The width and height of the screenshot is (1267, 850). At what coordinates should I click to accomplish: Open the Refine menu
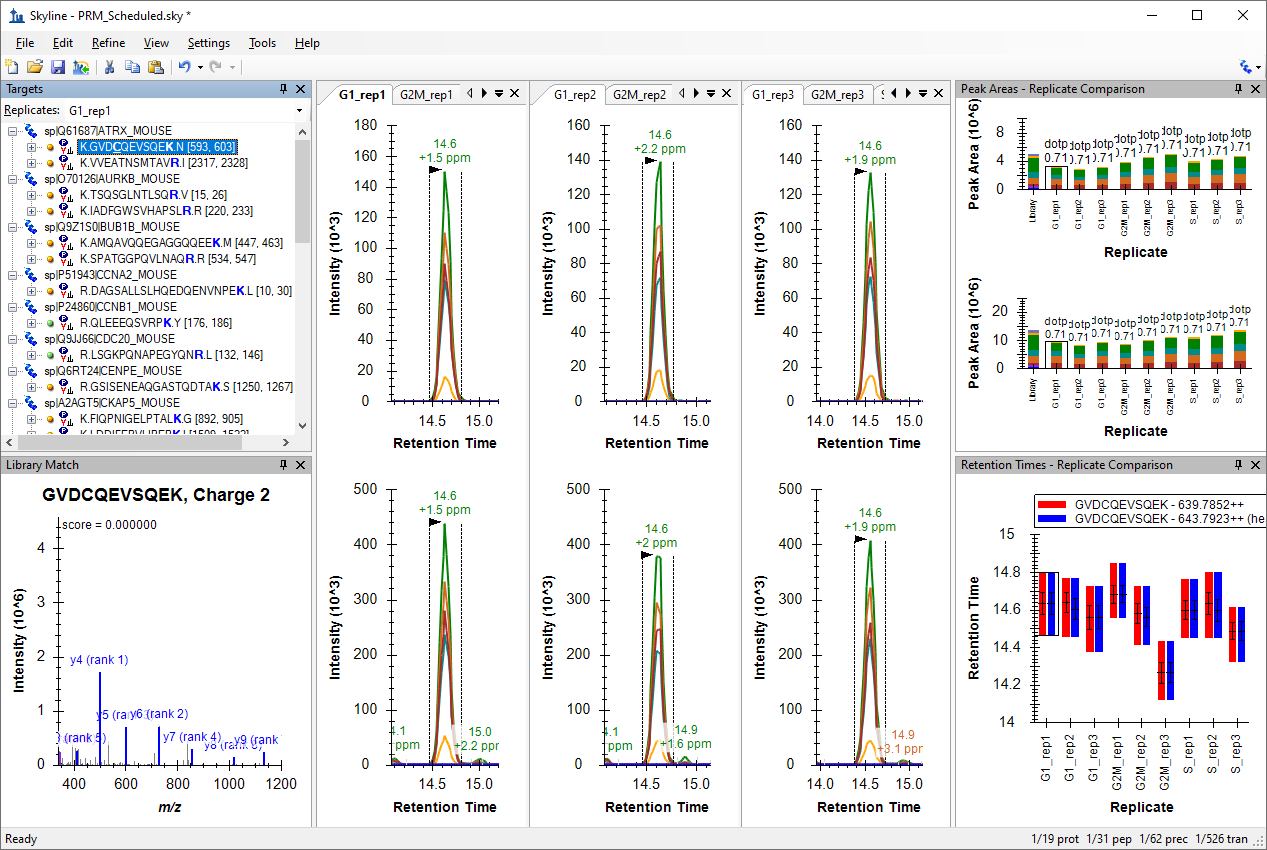tap(108, 43)
